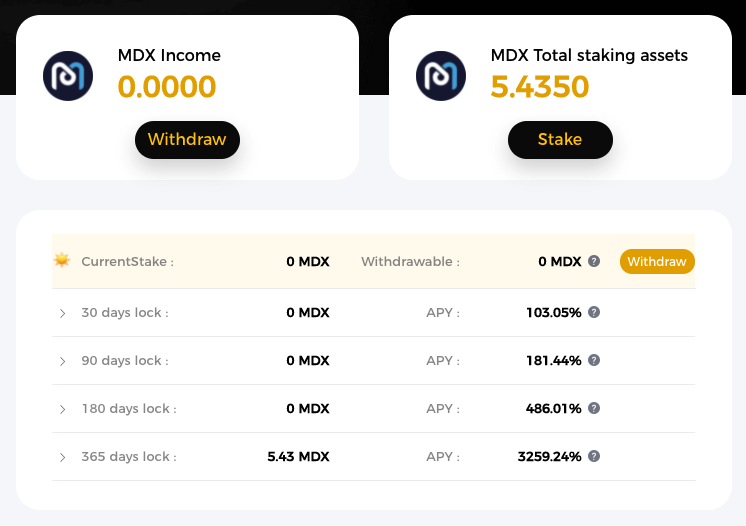
Task: Click 0 MDX amount in 90 days lock row
Action: 308,361
